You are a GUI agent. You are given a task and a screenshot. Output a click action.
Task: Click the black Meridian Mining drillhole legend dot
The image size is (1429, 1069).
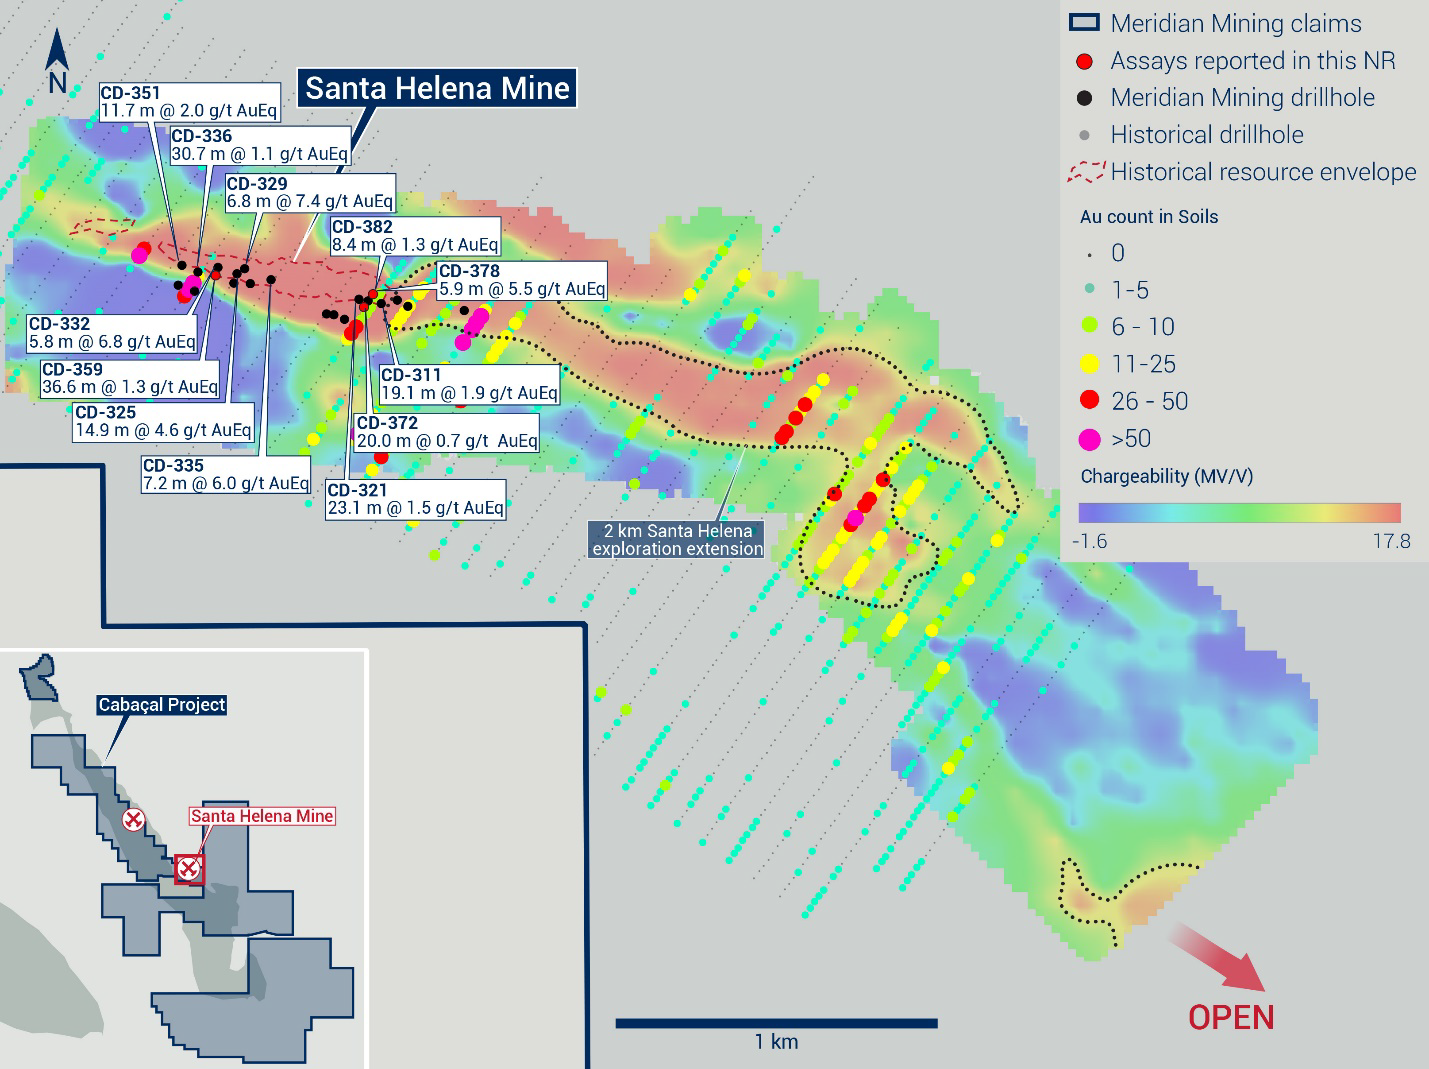pyautogui.click(x=1085, y=98)
